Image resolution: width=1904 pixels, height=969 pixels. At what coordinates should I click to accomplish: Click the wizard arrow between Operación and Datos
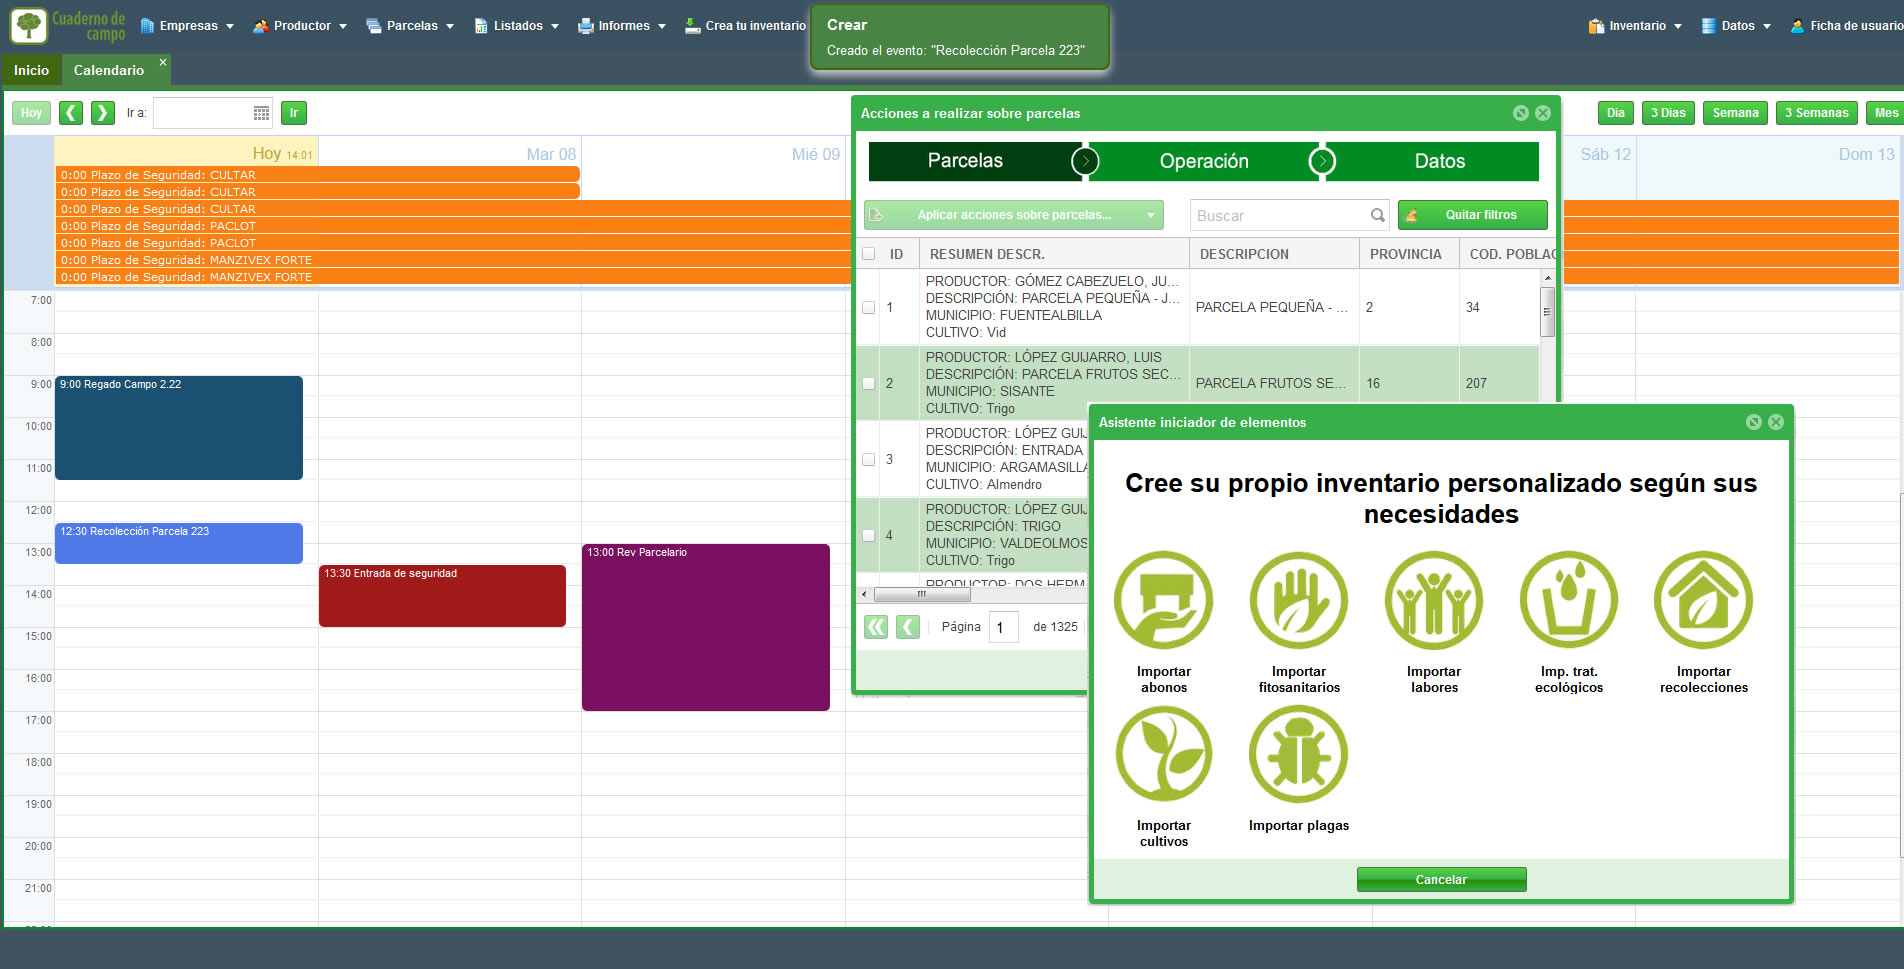coord(1322,161)
